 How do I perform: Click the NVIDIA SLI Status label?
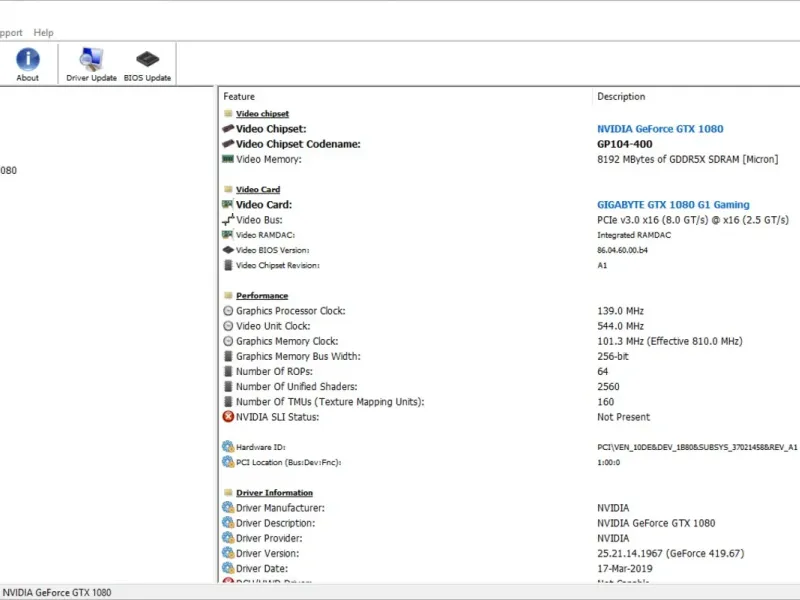[x=277, y=417]
